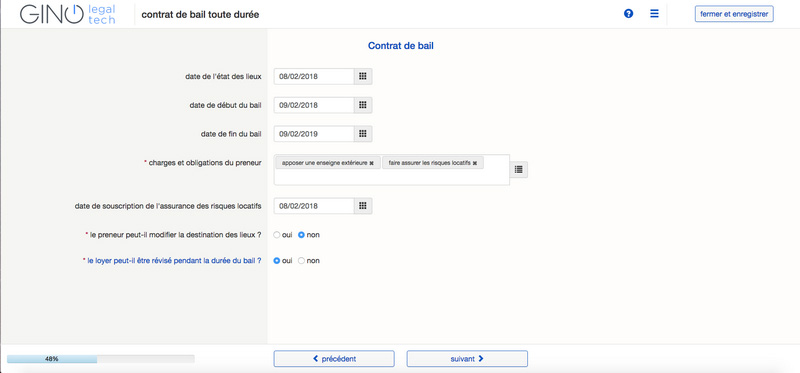Click the 'date de l'état des lieux' label
800x373 pixels.
tap(223, 77)
